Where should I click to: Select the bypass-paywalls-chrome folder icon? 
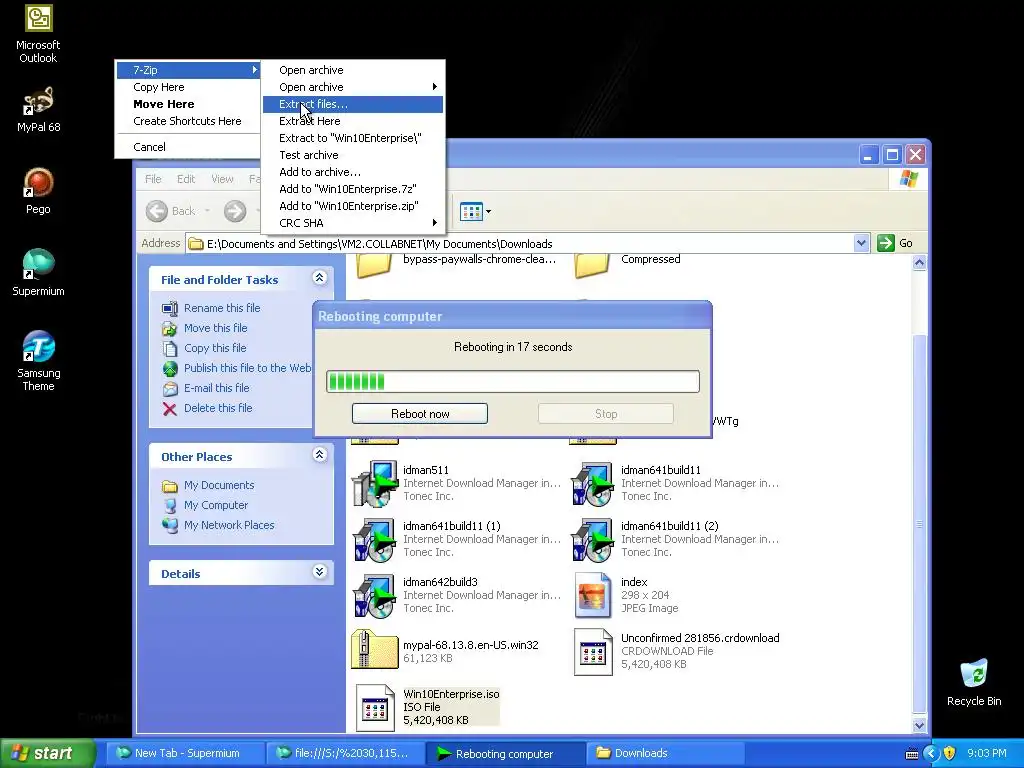(374, 266)
